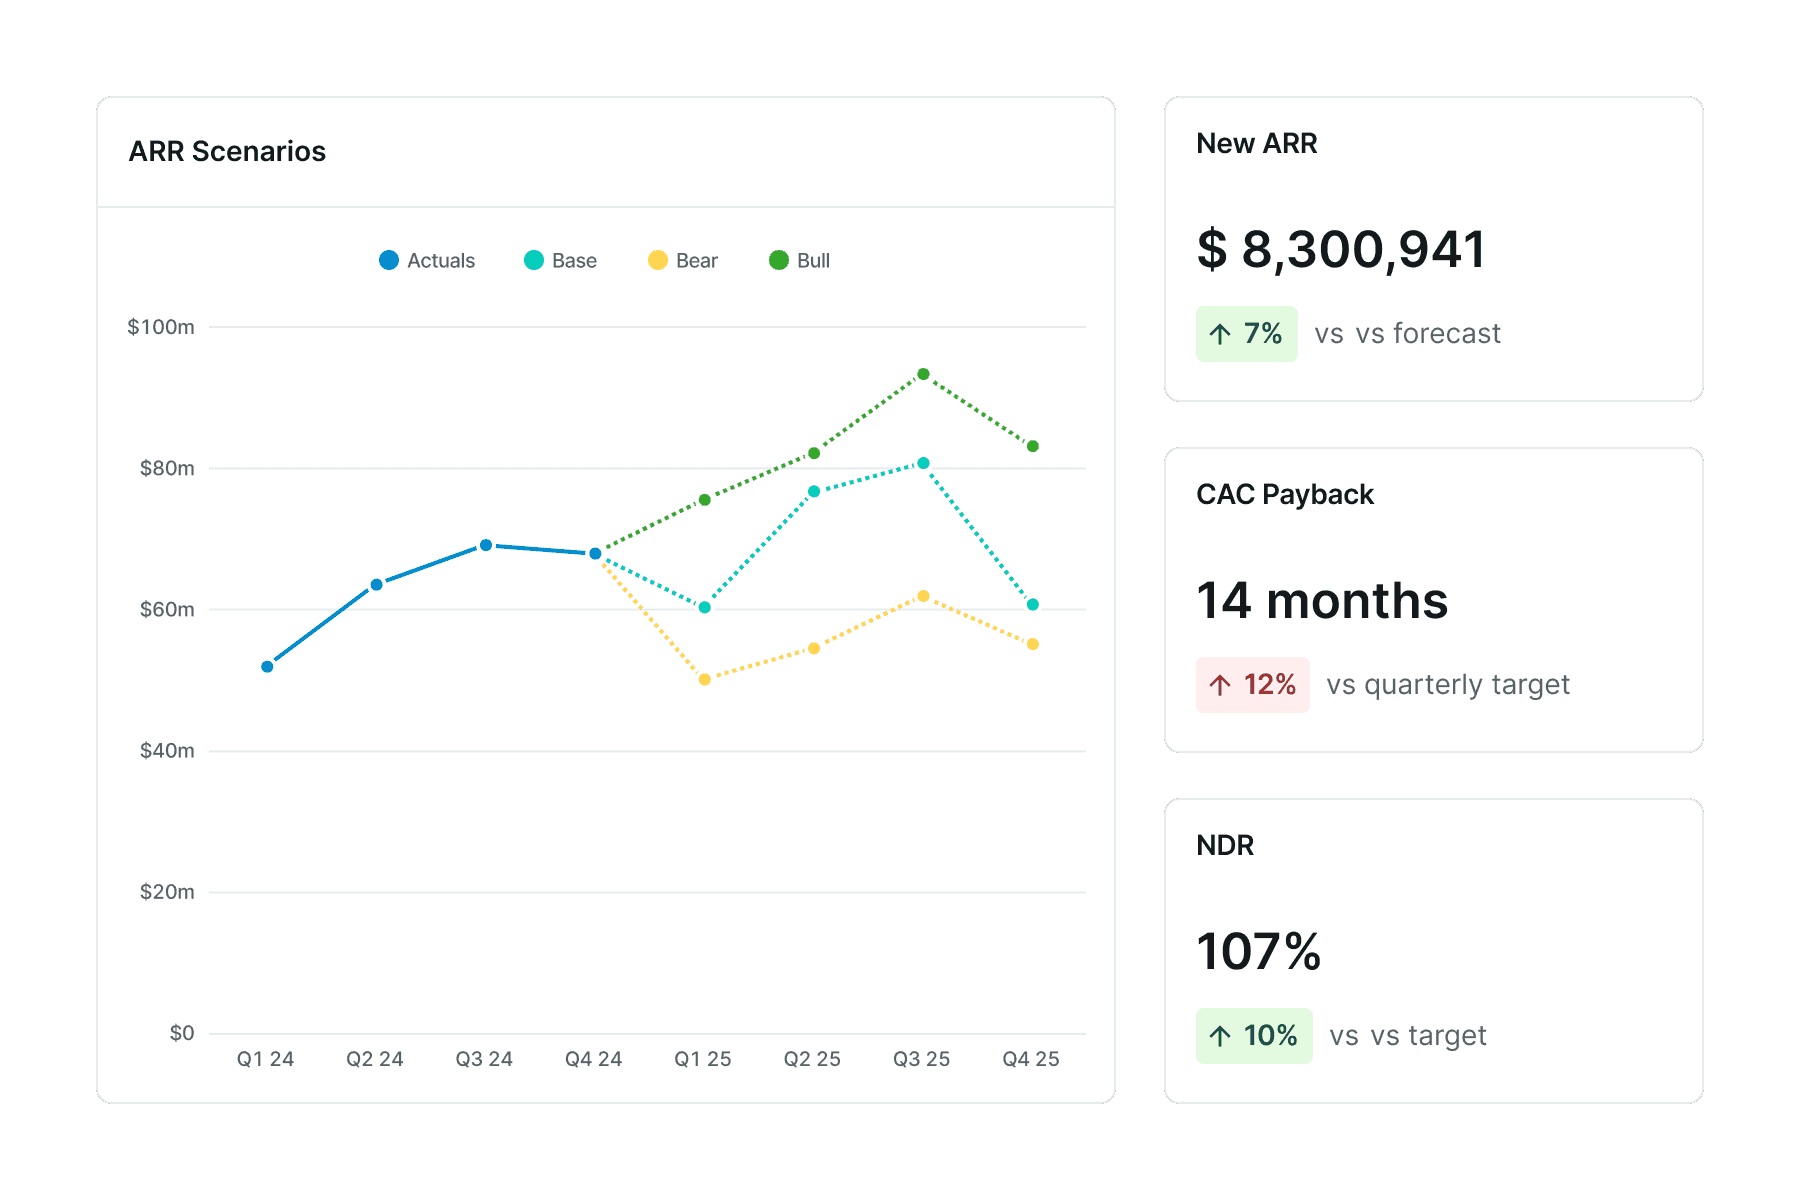Viewport: 1800px width, 1200px height.
Task: Select the Q3 25 peak point on Bull line
Action: (x=923, y=374)
